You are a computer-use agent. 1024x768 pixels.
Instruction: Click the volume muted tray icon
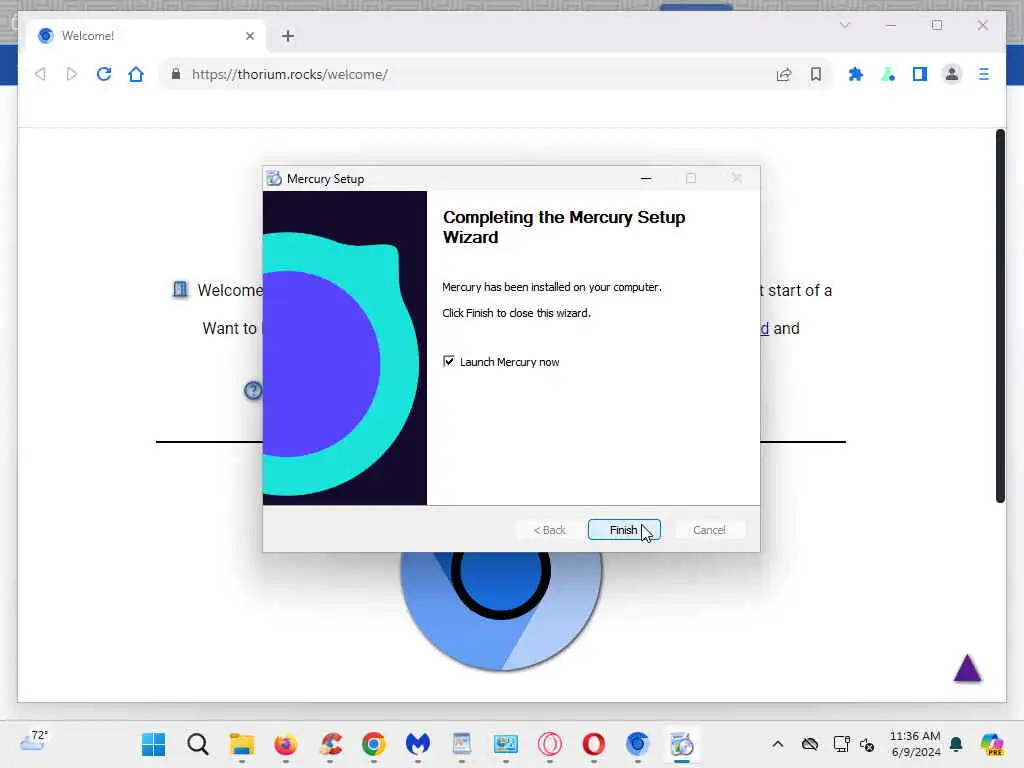point(867,744)
